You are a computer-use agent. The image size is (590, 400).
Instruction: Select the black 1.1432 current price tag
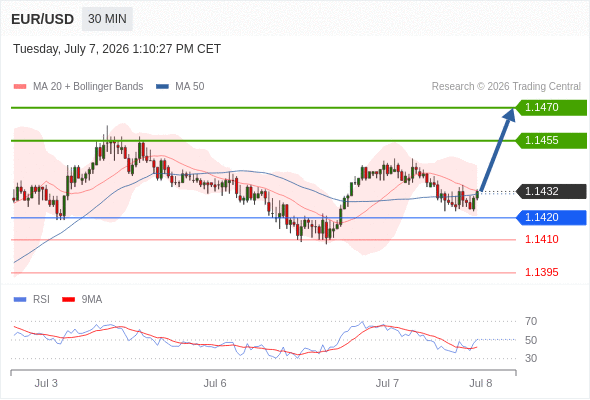click(x=551, y=191)
